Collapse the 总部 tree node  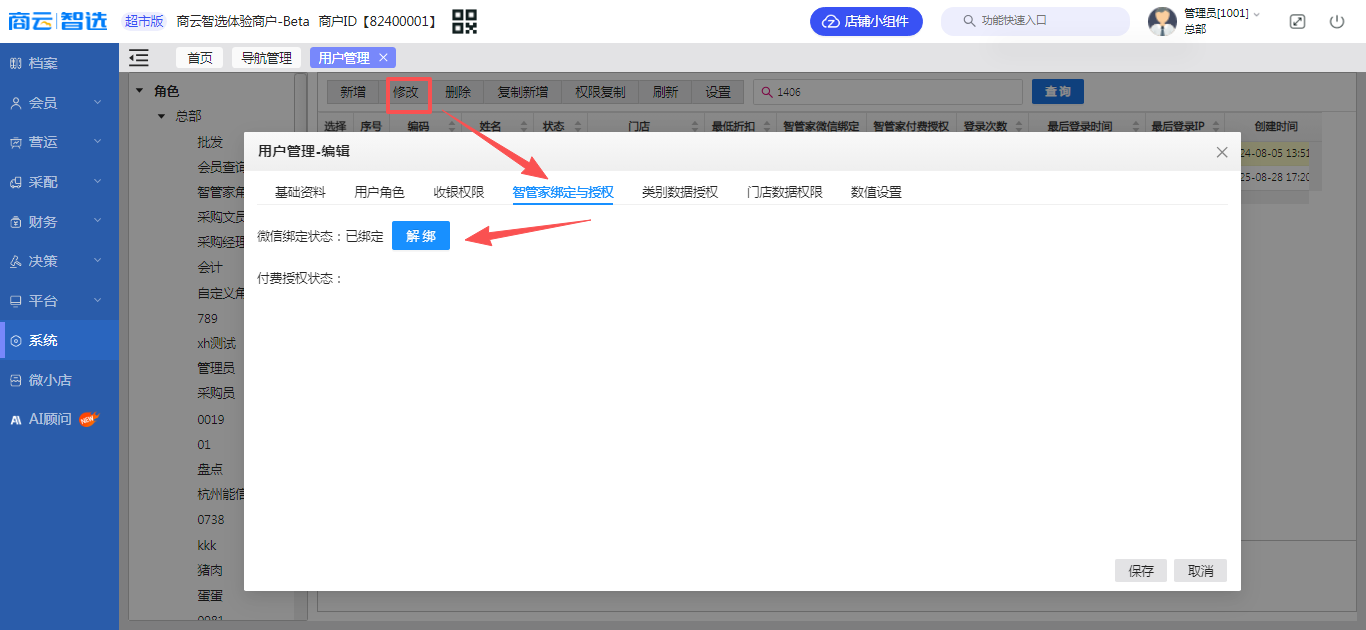click(161, 116)
